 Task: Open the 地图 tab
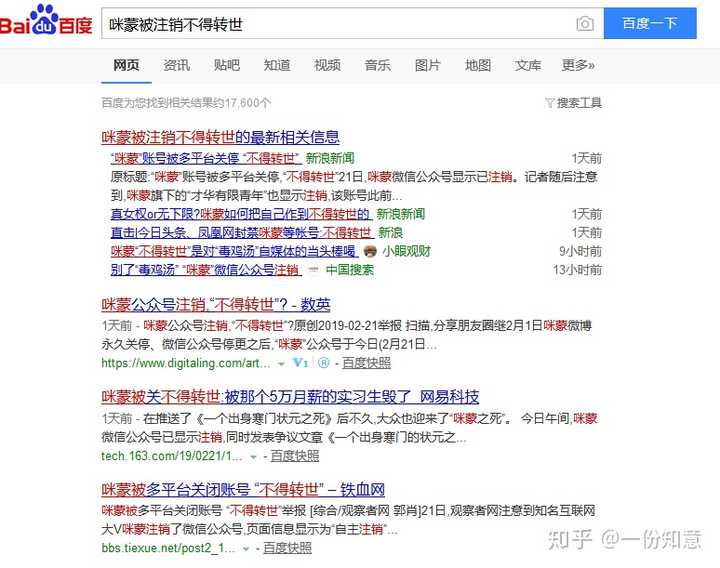coord(478,65)
